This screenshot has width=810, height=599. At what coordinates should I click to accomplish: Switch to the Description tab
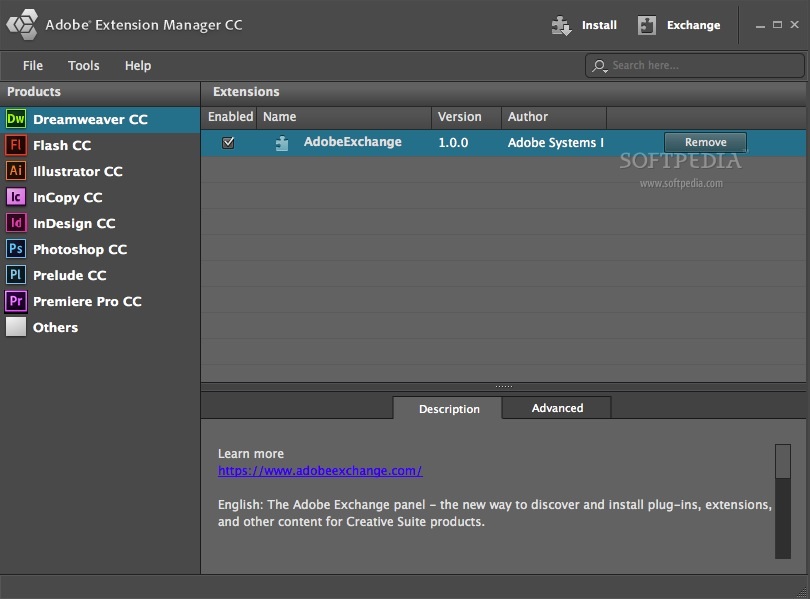click(x=448, y=408)
